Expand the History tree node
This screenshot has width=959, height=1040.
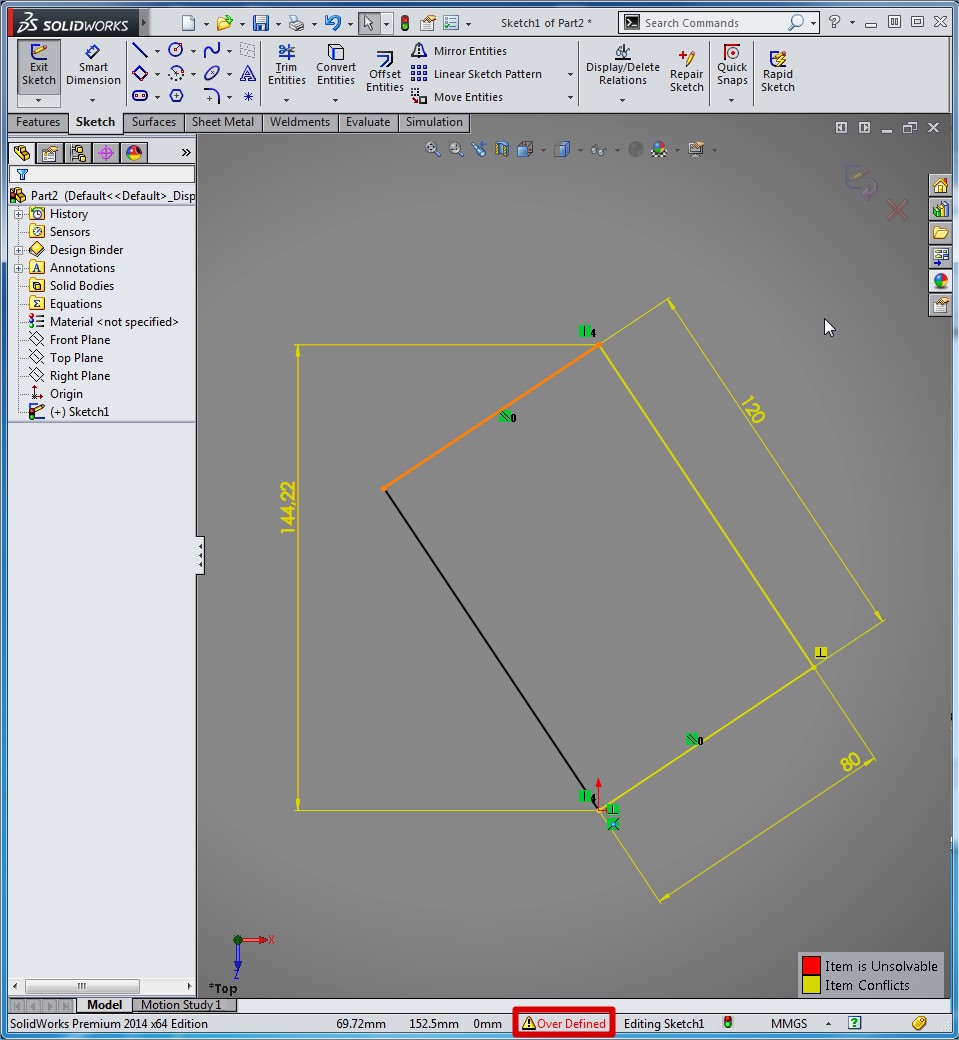18,214
